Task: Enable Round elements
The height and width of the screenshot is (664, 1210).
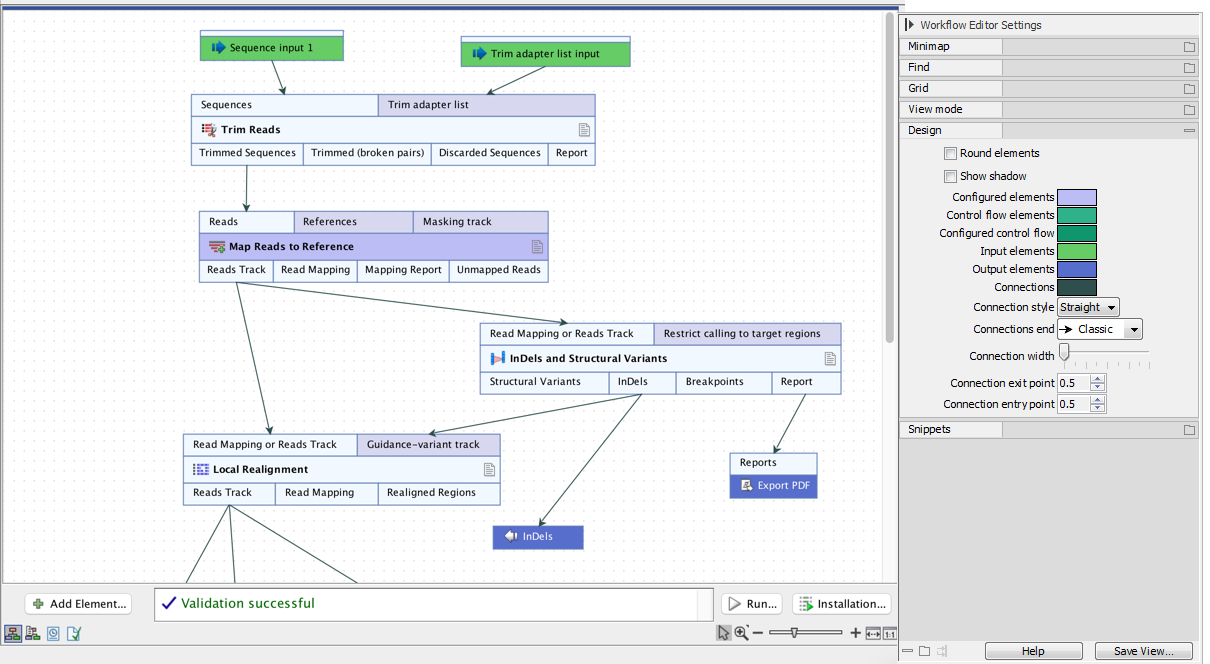Action: (x=949, y=153)
